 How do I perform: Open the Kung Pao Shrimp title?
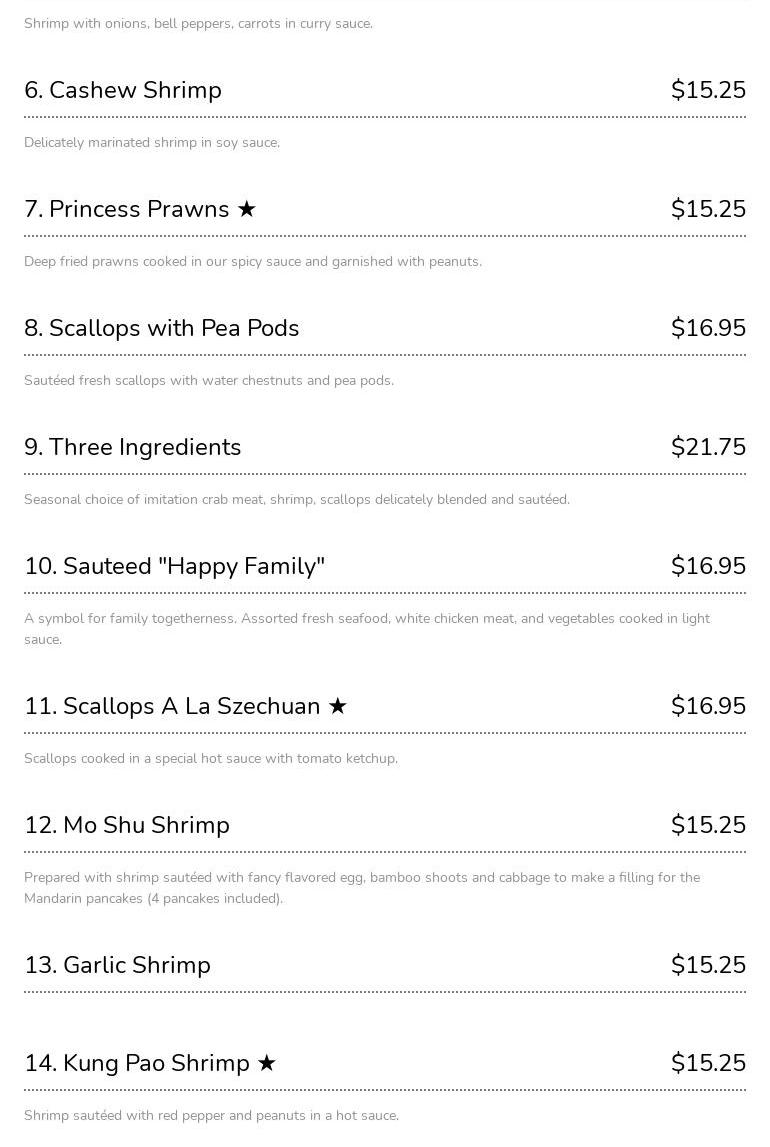tap(137, 1063)
